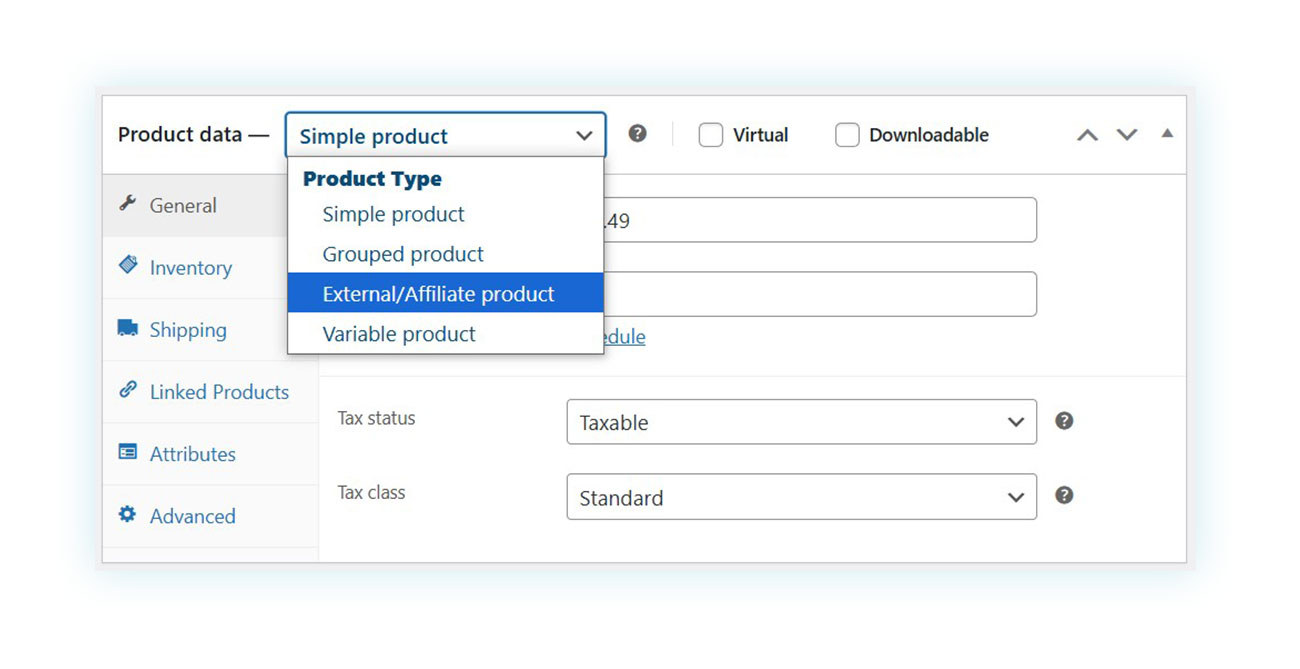Click the Tax class label
Screen dimensions: 1300x669
point(371,492)
